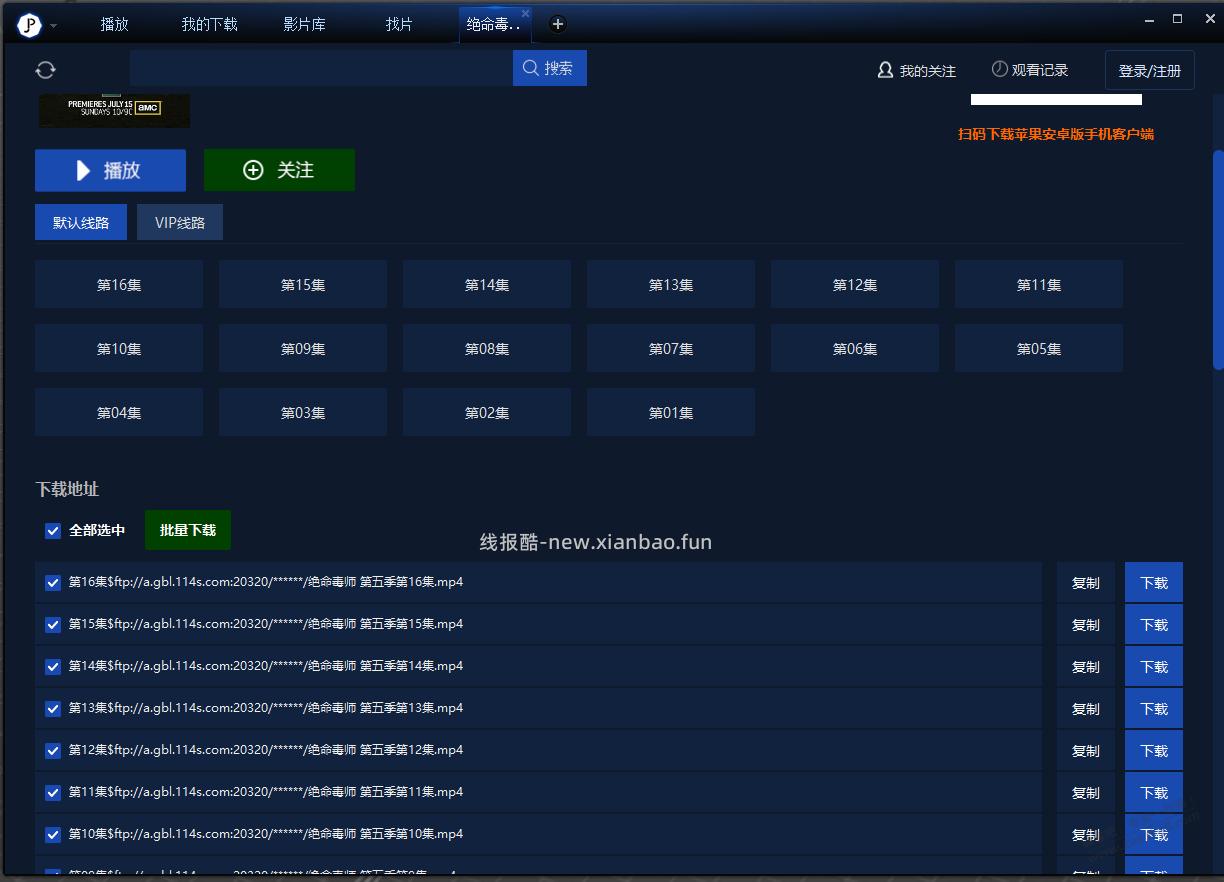The height and width of the screenshot is (882, 1224).
Task: Select the 默认线路 tab
Action: (x=81, y=223)
